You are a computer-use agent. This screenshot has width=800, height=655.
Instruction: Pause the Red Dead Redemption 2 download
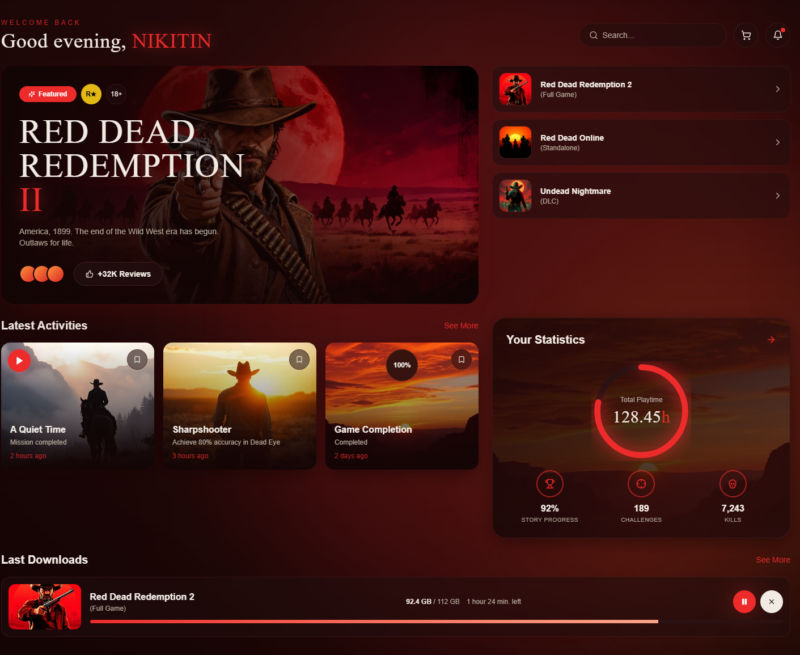click(744, 602)
